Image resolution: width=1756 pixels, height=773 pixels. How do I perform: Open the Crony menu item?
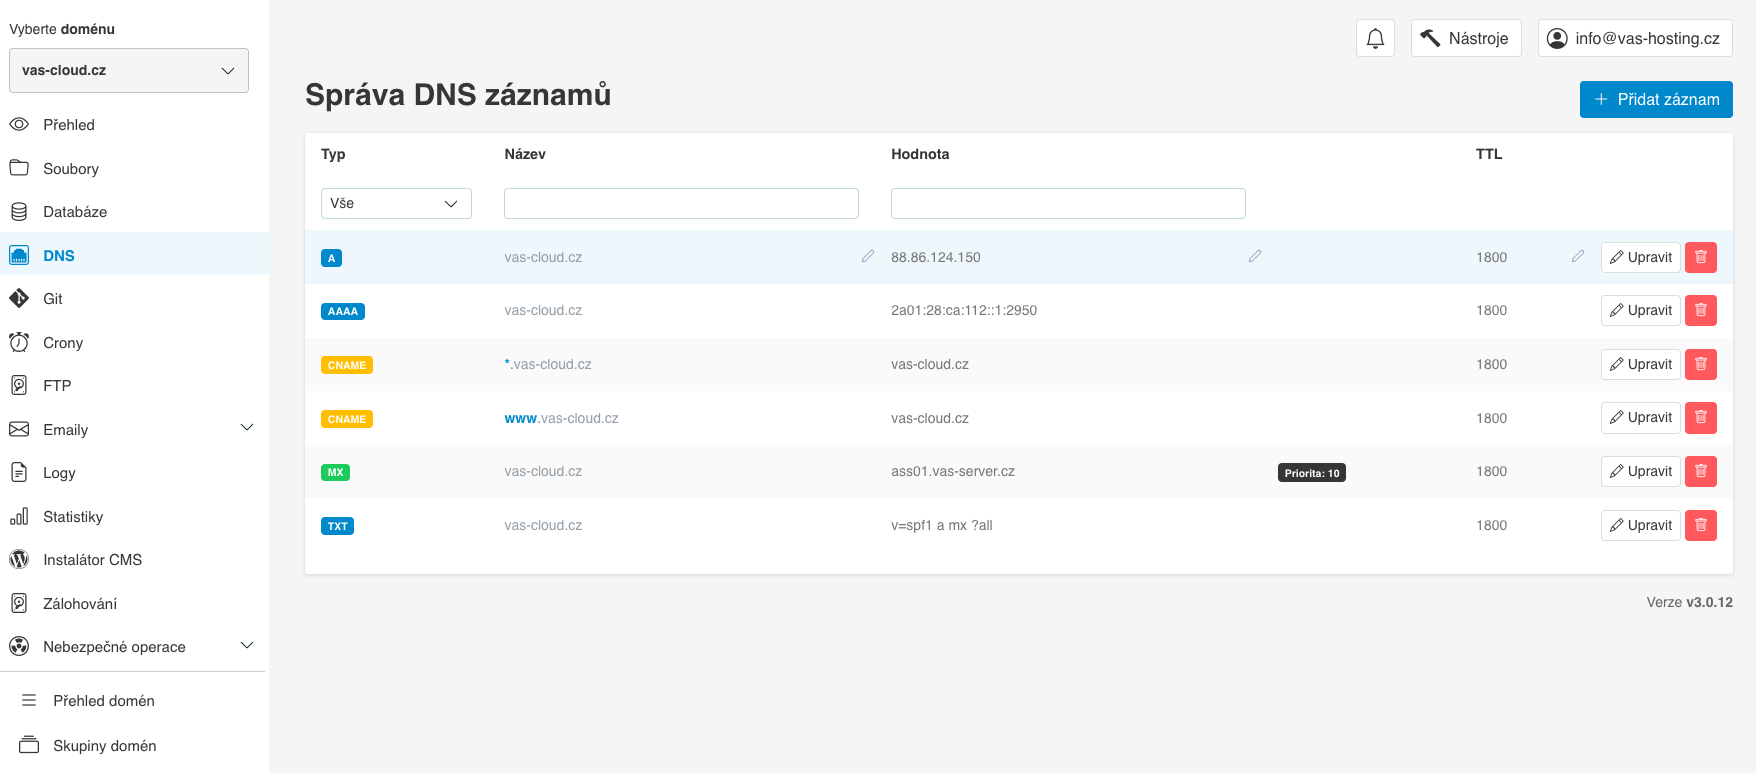[x=62, y=343]
